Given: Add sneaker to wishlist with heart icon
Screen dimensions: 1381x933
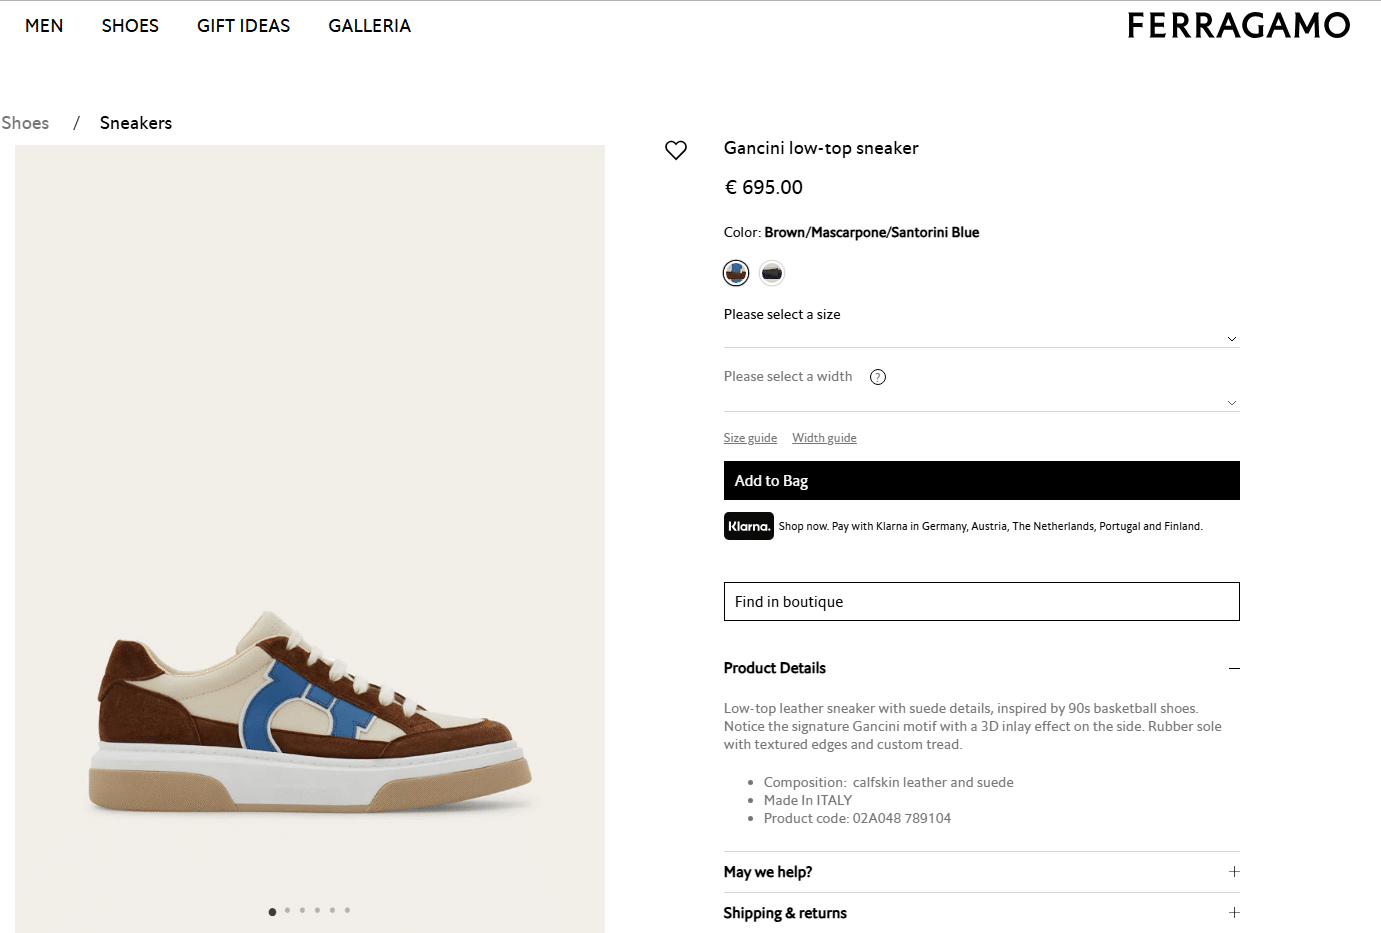Looking at the screenshot, I should click(676, 150).
